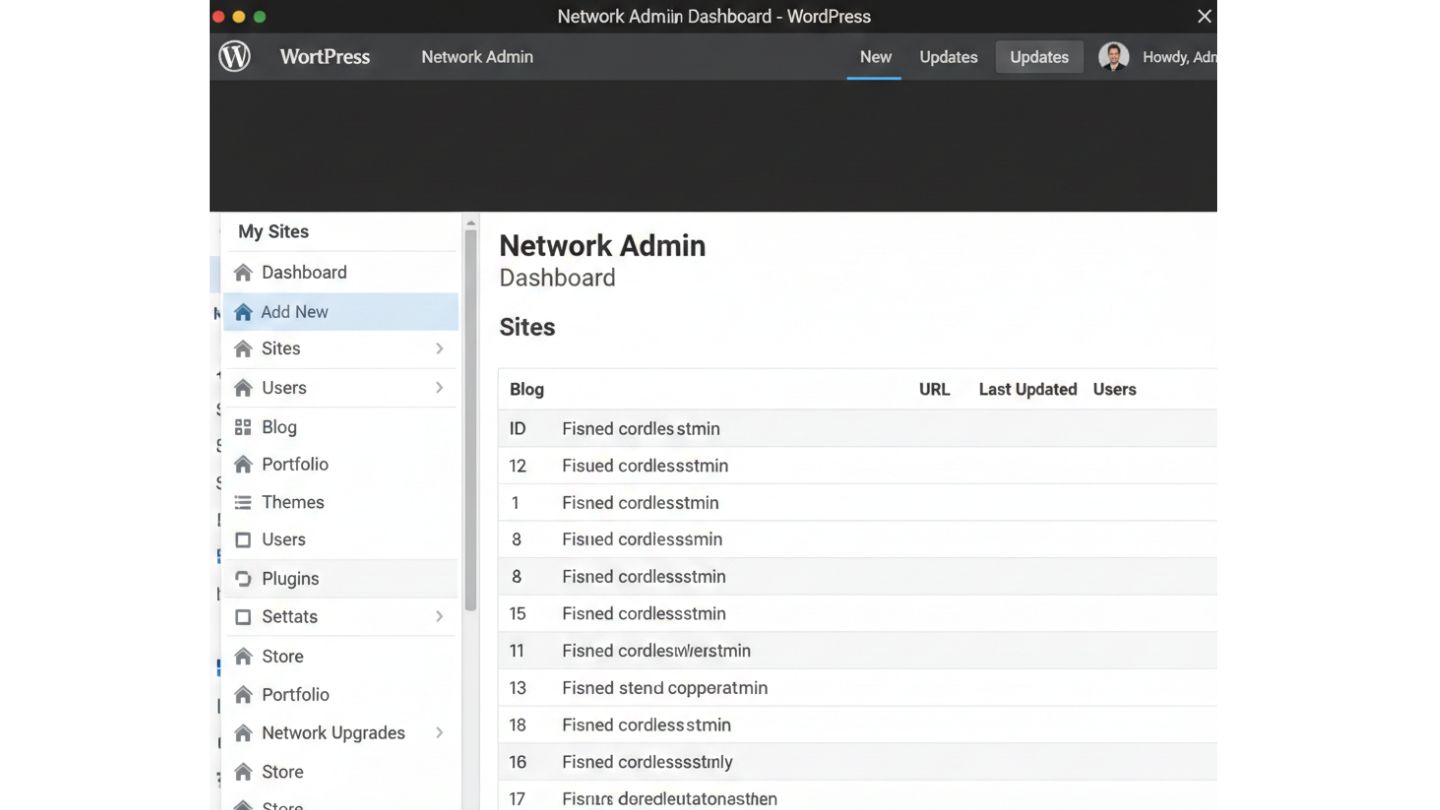1440x810 pixels.
Task: Expand the Settats submenu chevron
Action: (440, 617)
